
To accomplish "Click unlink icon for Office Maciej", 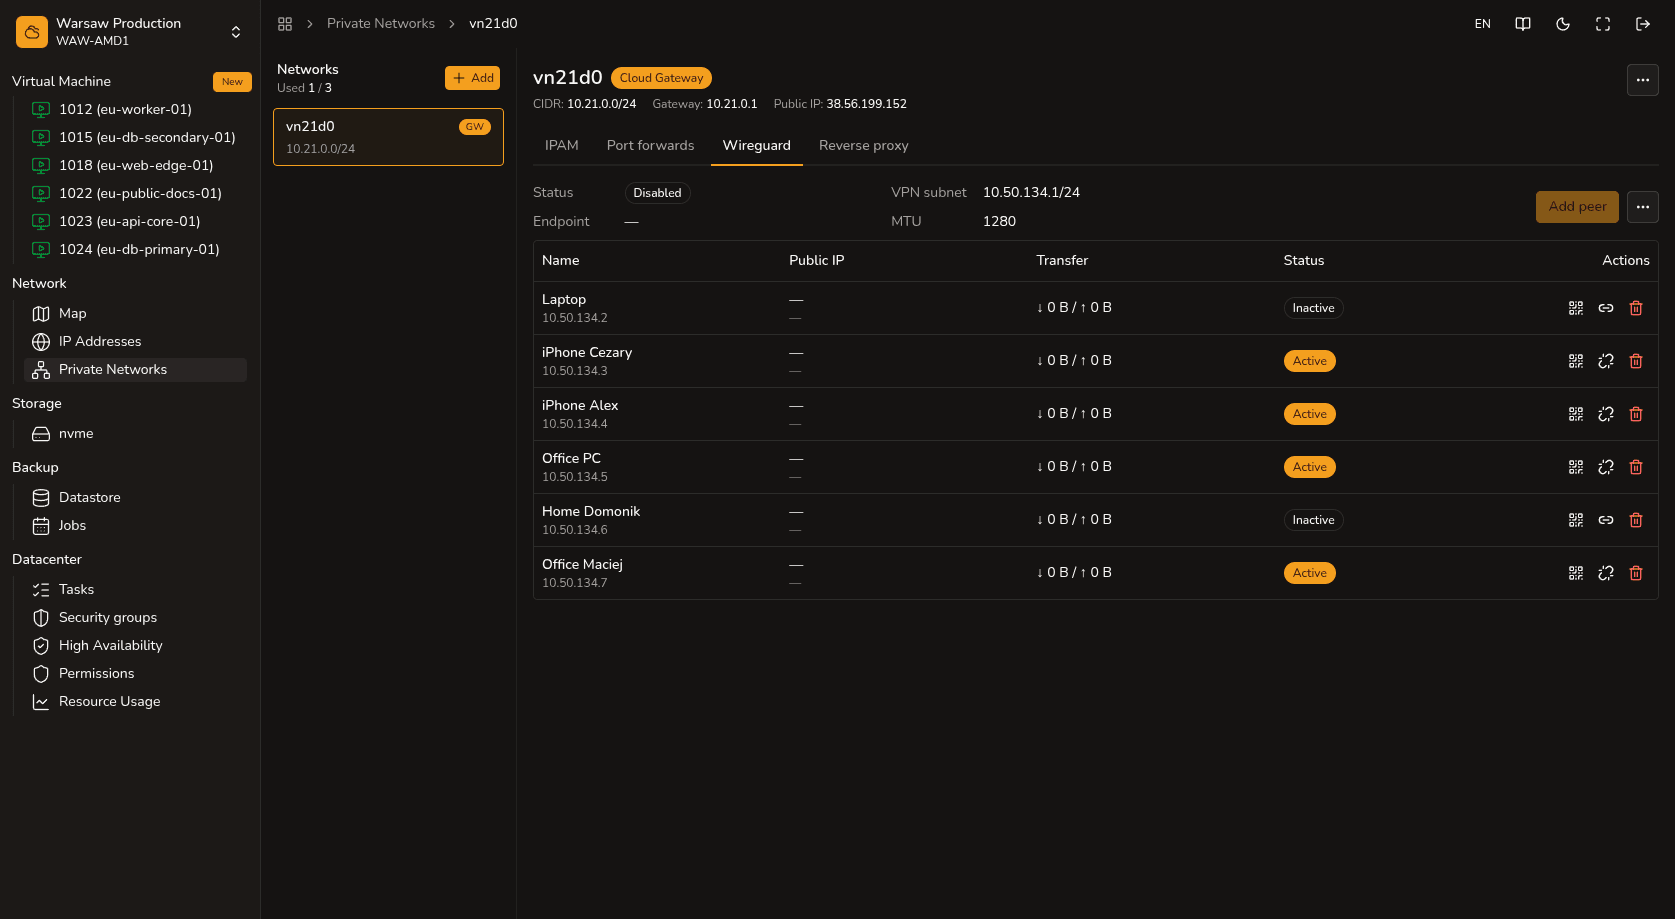I will (x=1606, y=573).
